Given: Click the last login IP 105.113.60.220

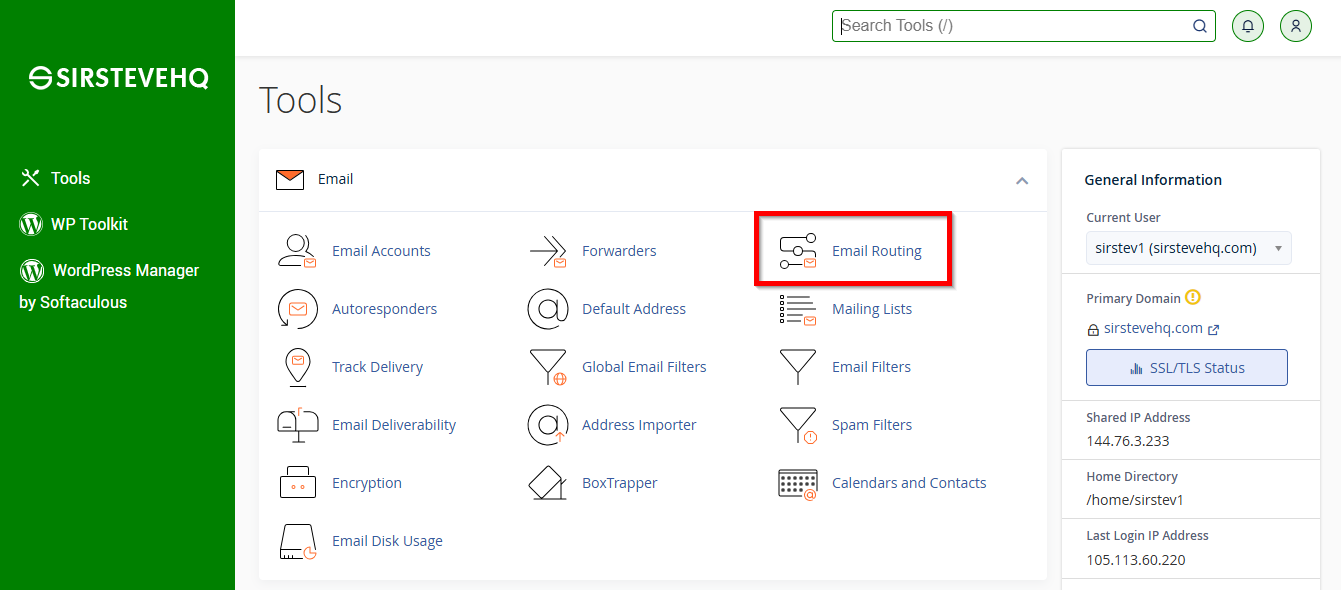Looking at the screenshot, I should 1136,560.
